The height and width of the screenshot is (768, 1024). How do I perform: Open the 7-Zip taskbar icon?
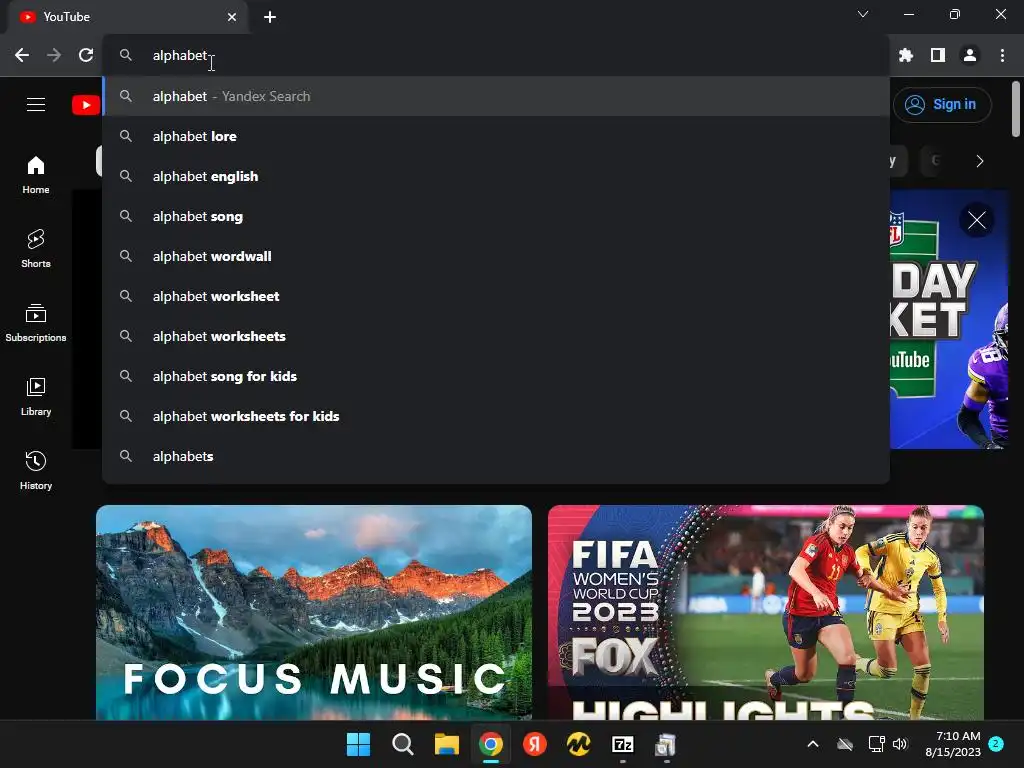point(623,744)
